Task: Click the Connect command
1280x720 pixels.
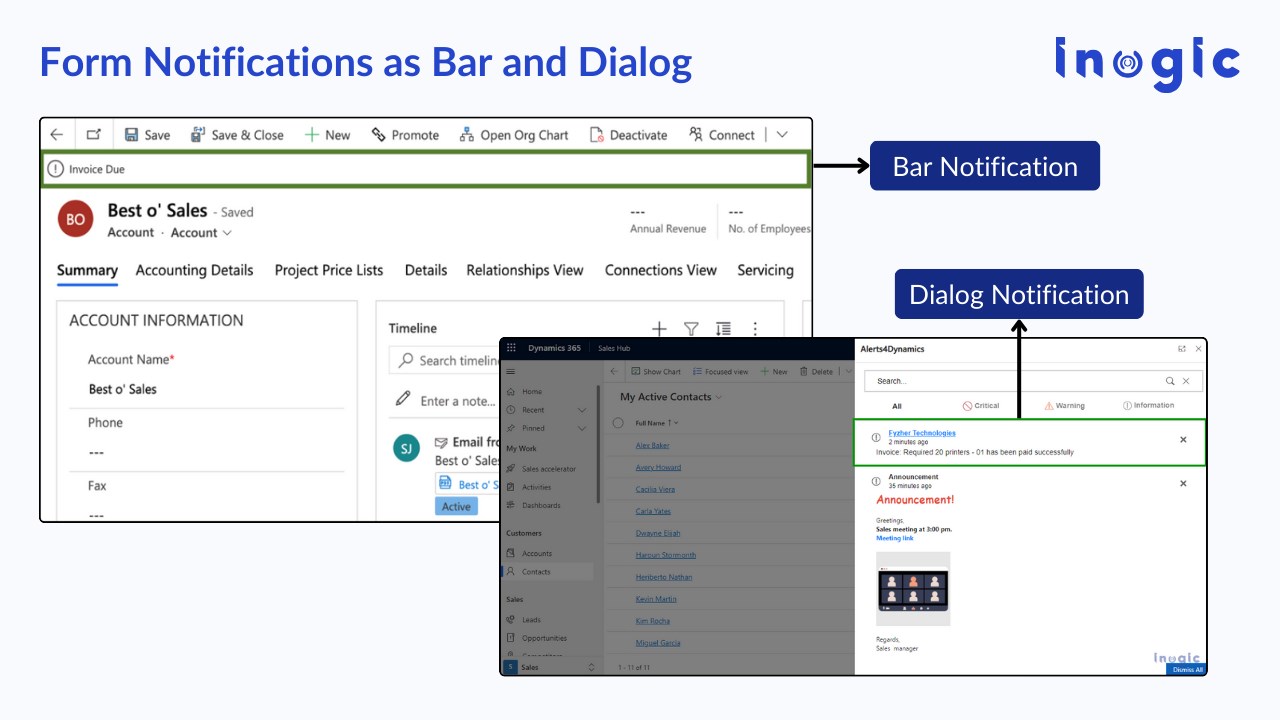Action: click(722, 135)
